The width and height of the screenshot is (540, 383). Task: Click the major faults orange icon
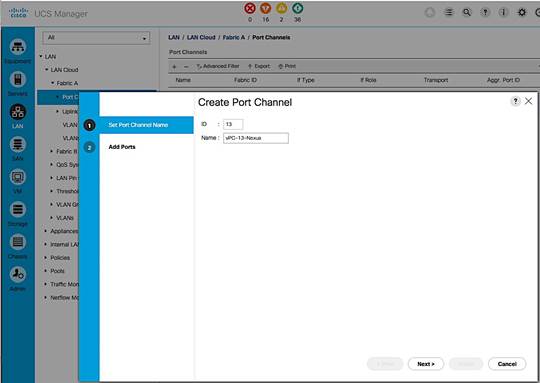pyautogui.click(x=266, y=8)
